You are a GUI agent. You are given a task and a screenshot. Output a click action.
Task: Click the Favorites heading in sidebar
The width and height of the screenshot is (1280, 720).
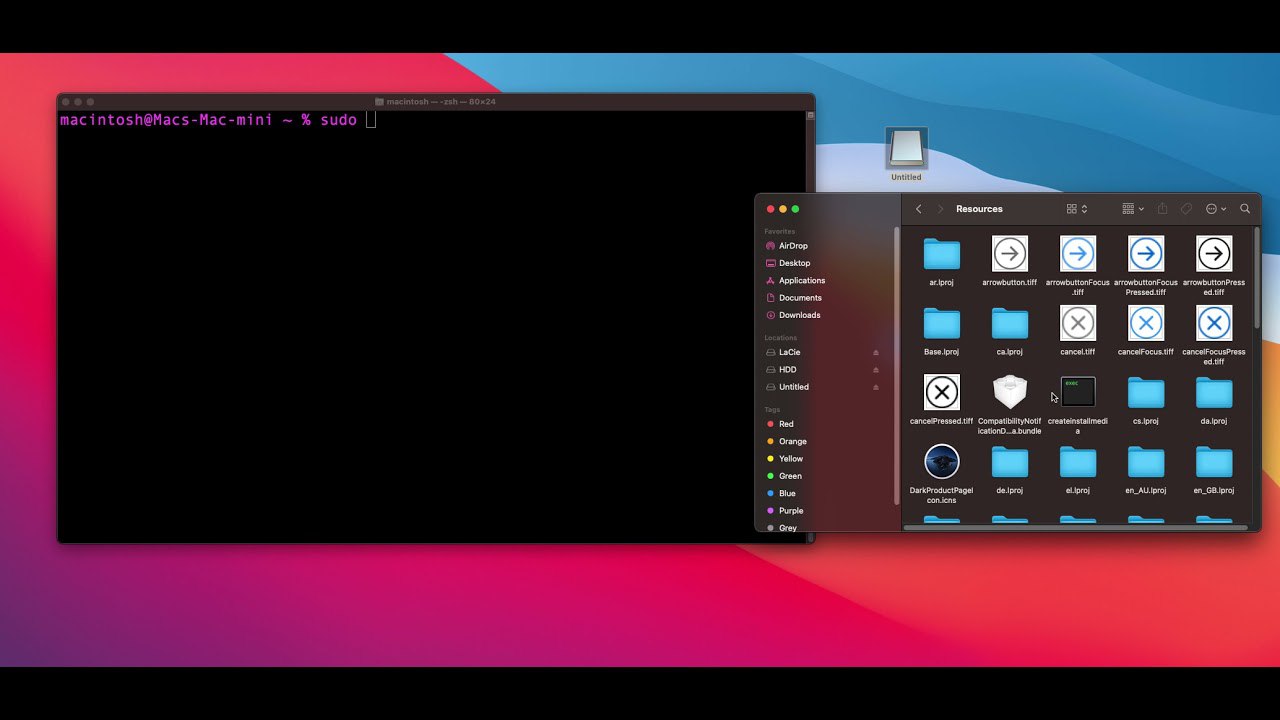coord(780,231)
